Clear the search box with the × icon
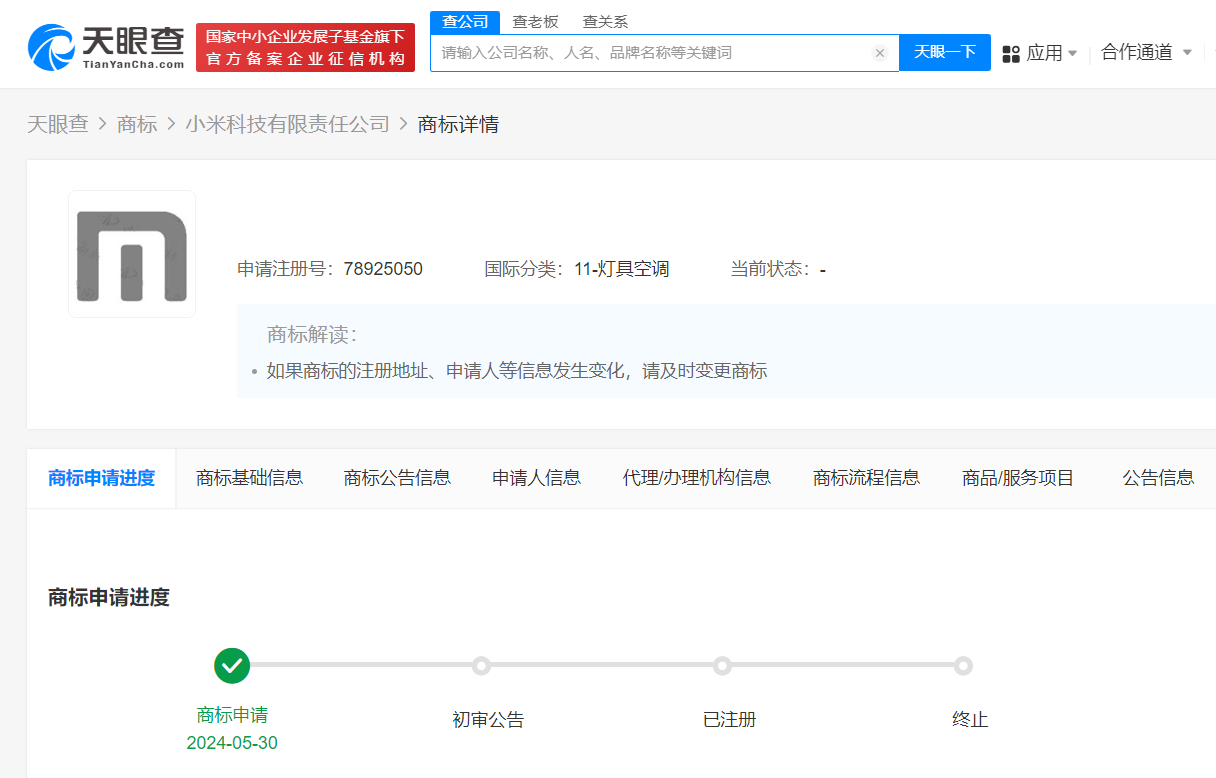 click(x=879, y=53)
